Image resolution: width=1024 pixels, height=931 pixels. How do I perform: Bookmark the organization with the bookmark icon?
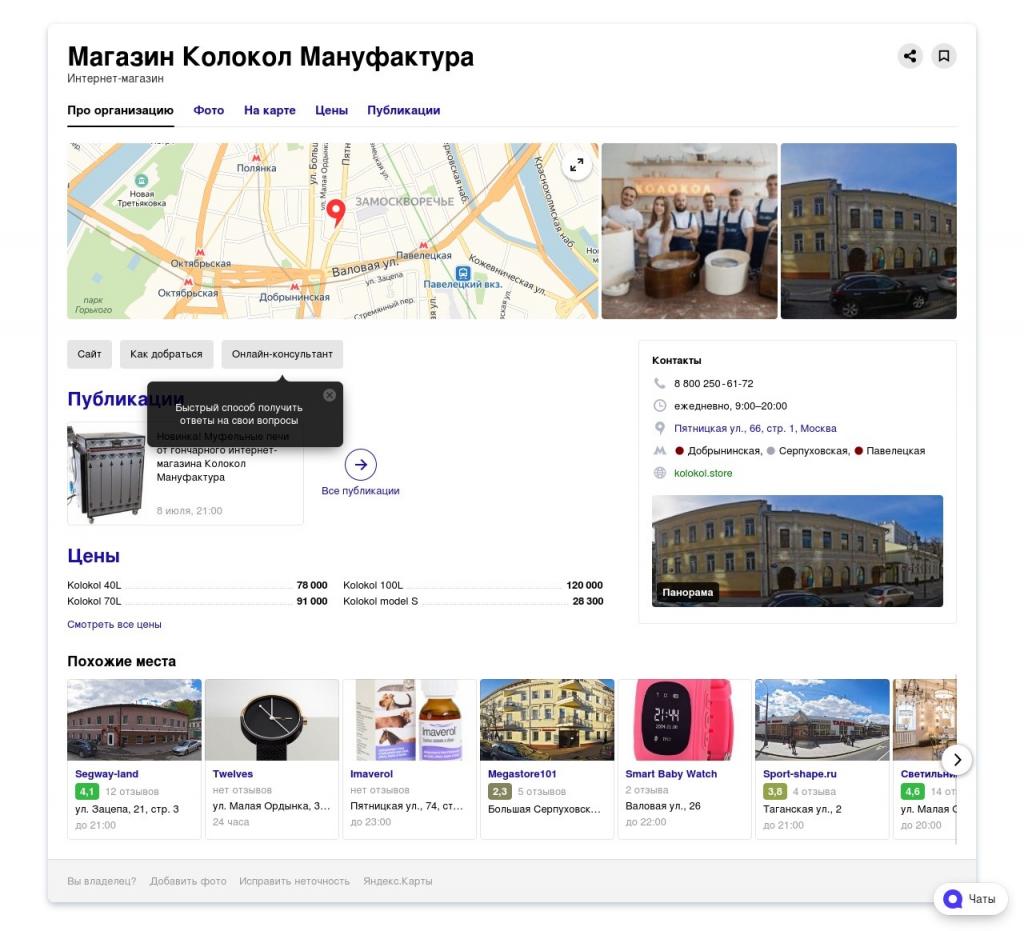[x=944, y=56]
